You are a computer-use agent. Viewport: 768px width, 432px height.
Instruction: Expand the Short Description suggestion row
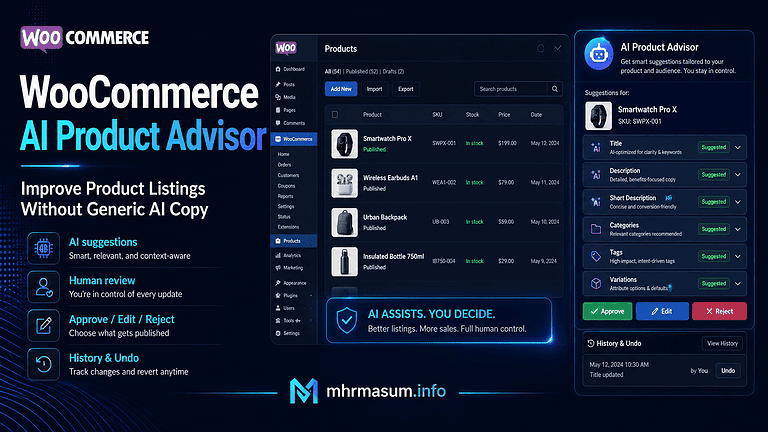(738, 202)
